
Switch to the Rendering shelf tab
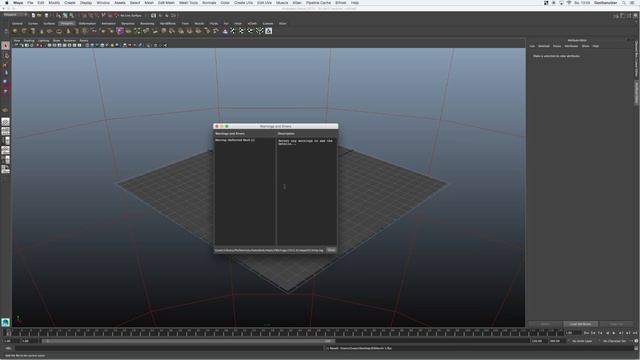coord(147,24)
